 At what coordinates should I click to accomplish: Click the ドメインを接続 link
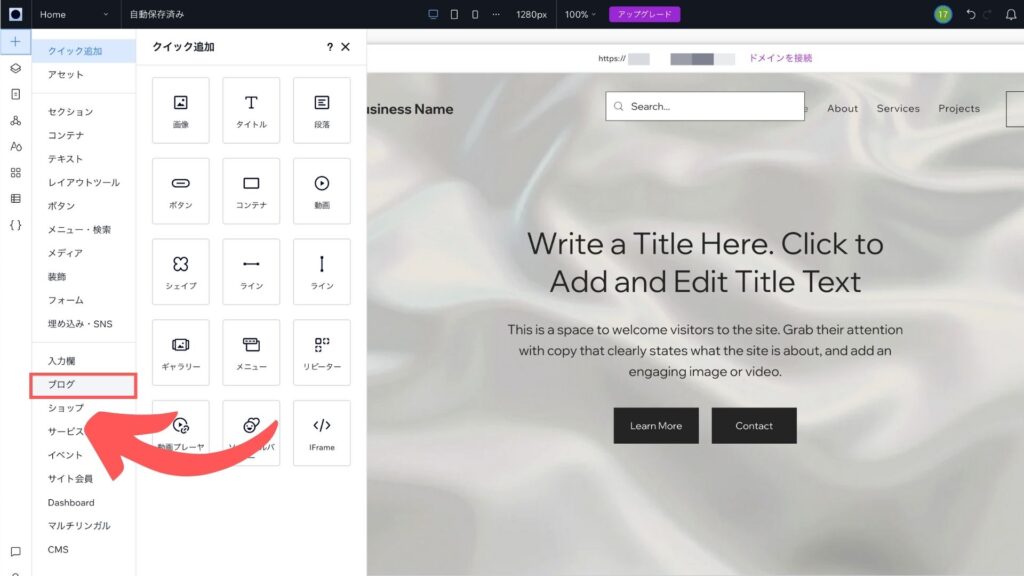pyautogui.click(x=780, y=58)
